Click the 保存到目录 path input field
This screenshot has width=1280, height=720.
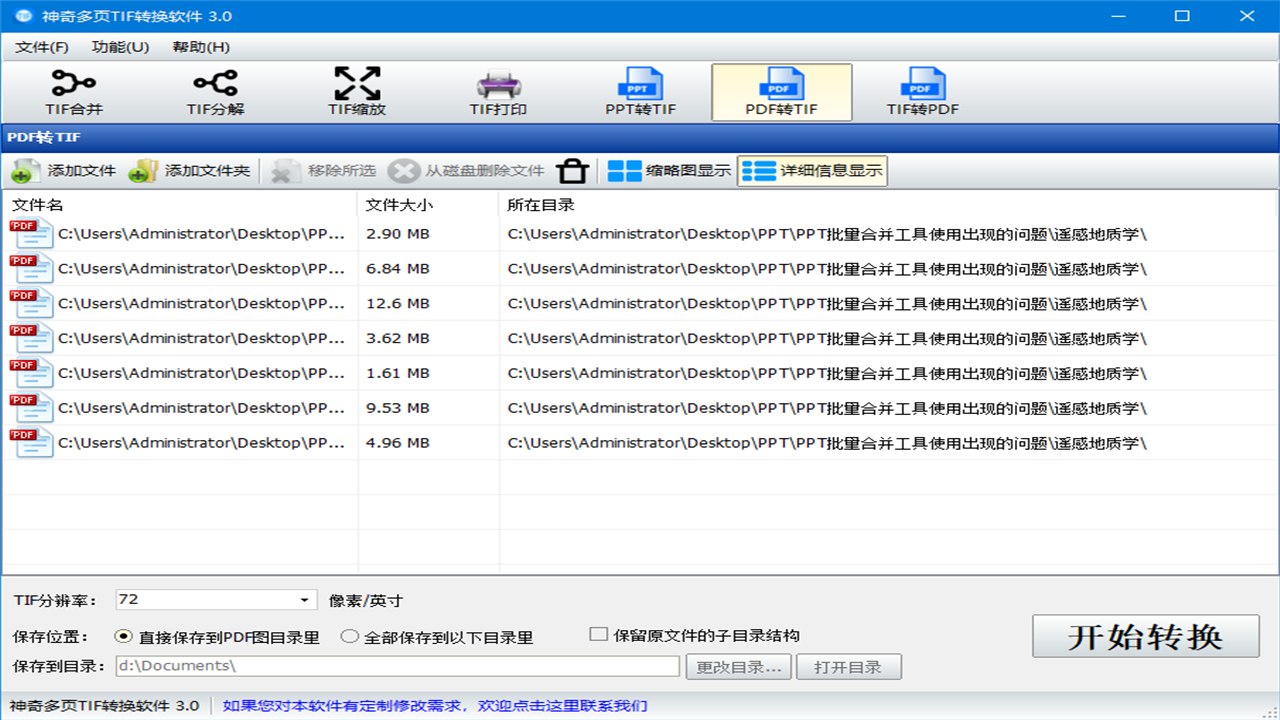pyautogui.click(x=400, y=666)
